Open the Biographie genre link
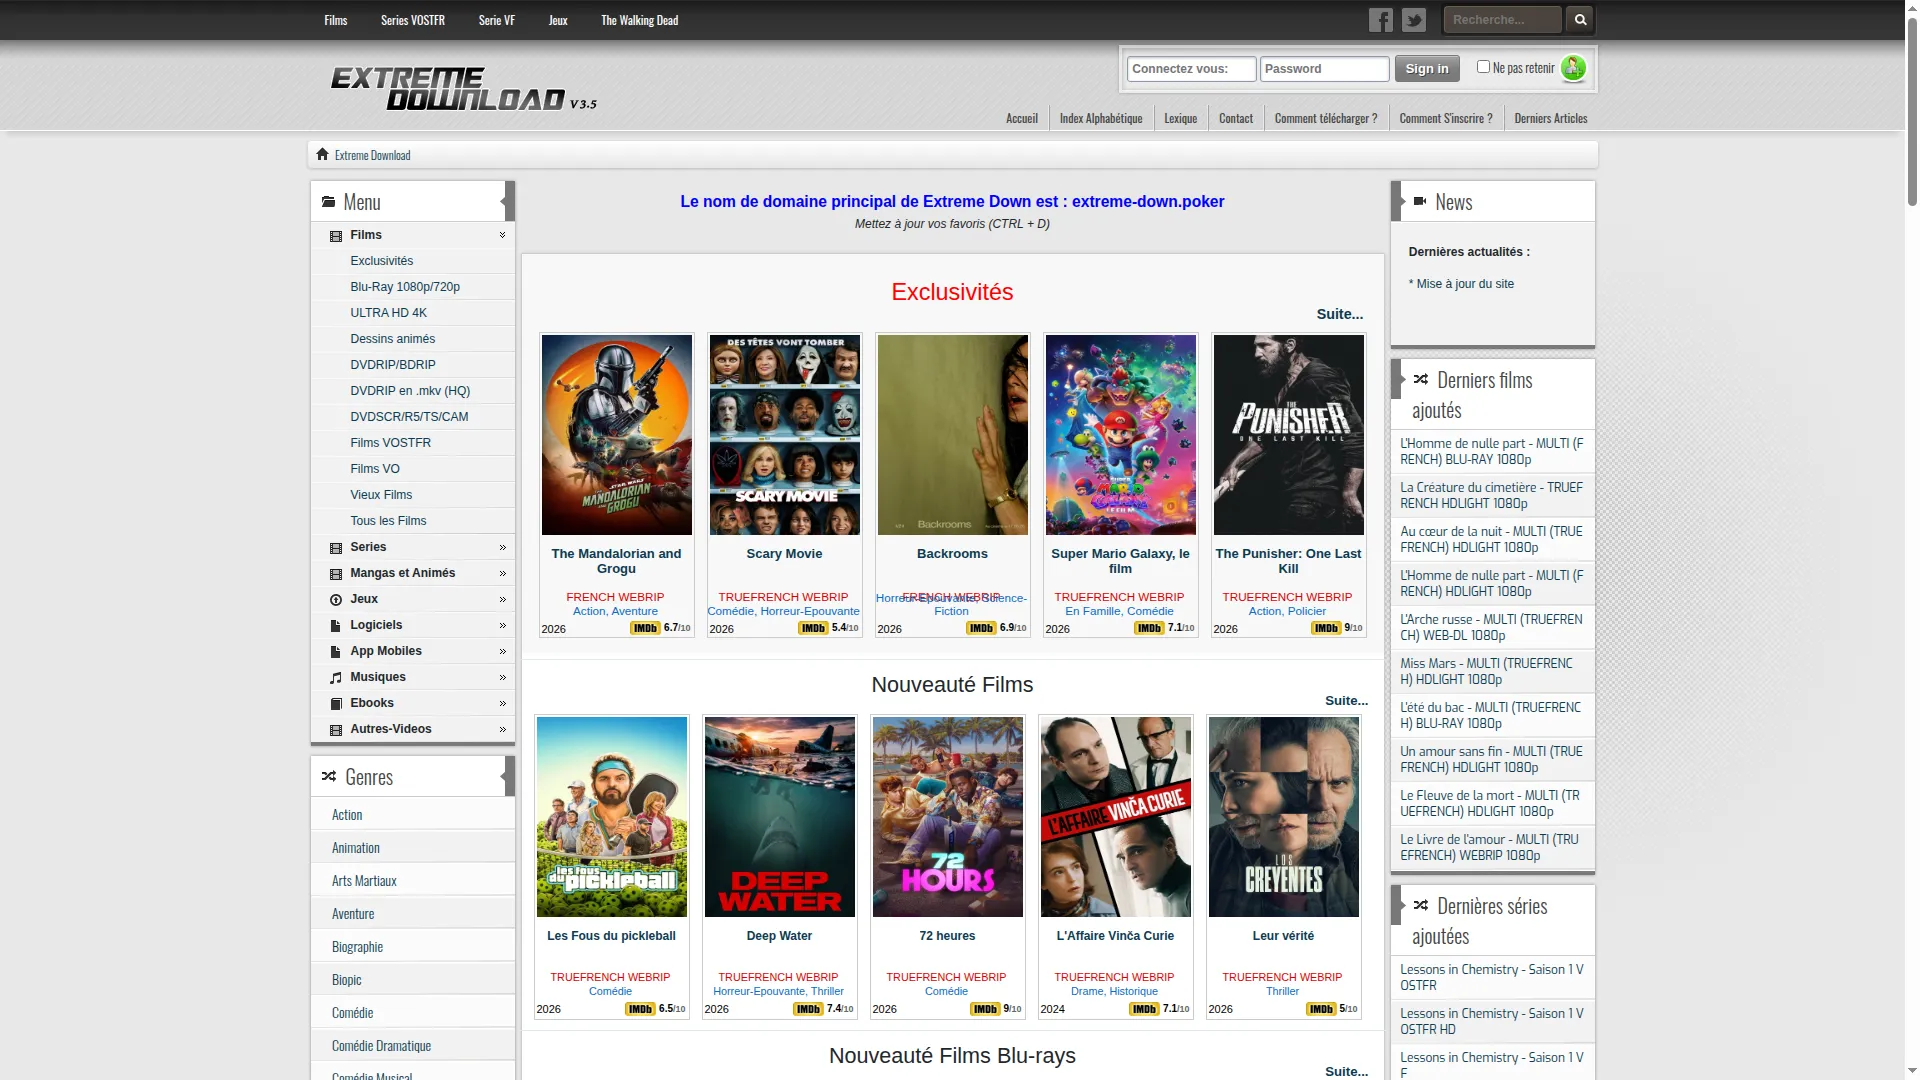The image size is (1920, 1080). 357,947
